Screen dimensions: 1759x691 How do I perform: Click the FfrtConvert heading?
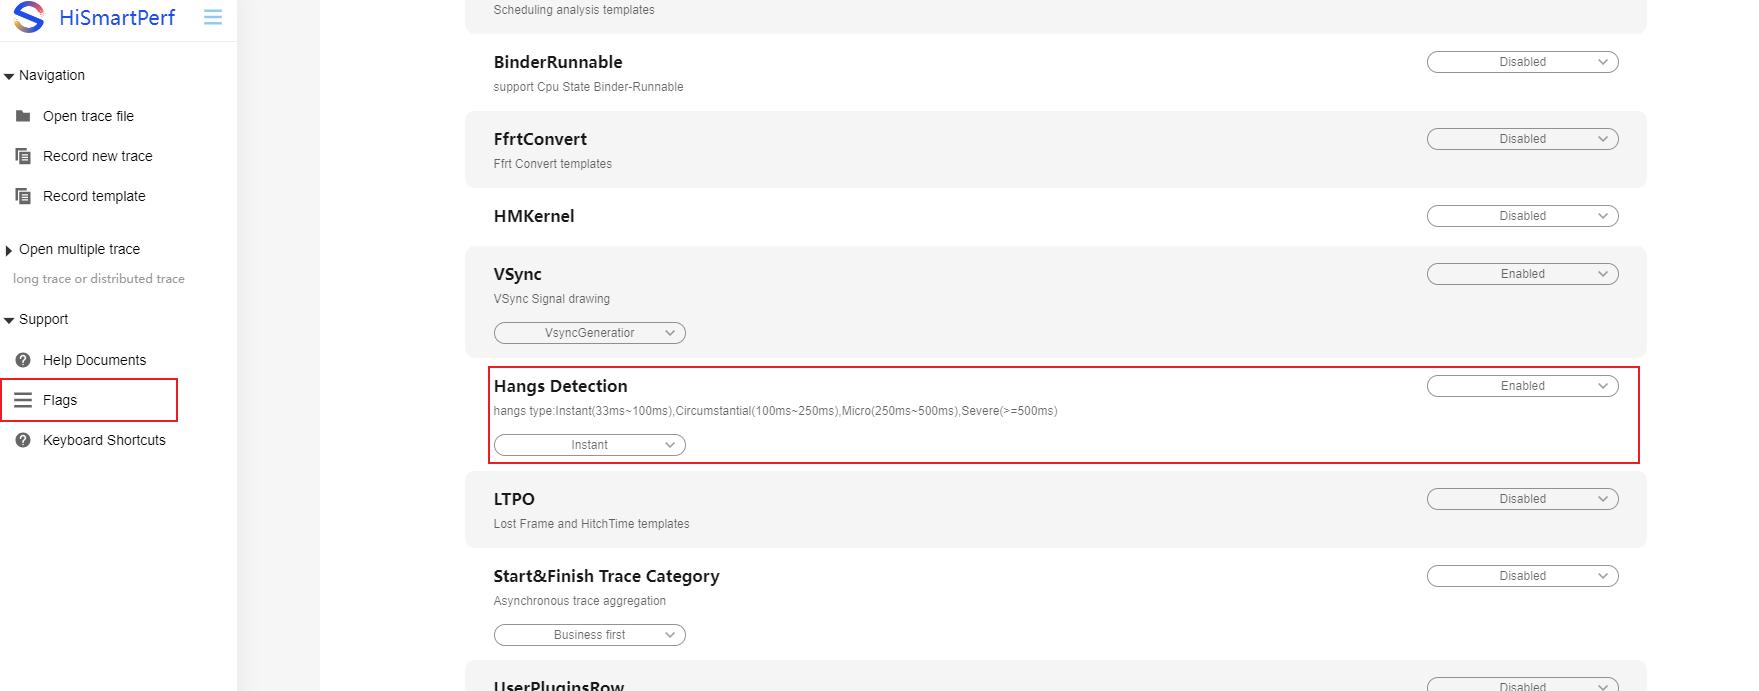pos(540,139)
